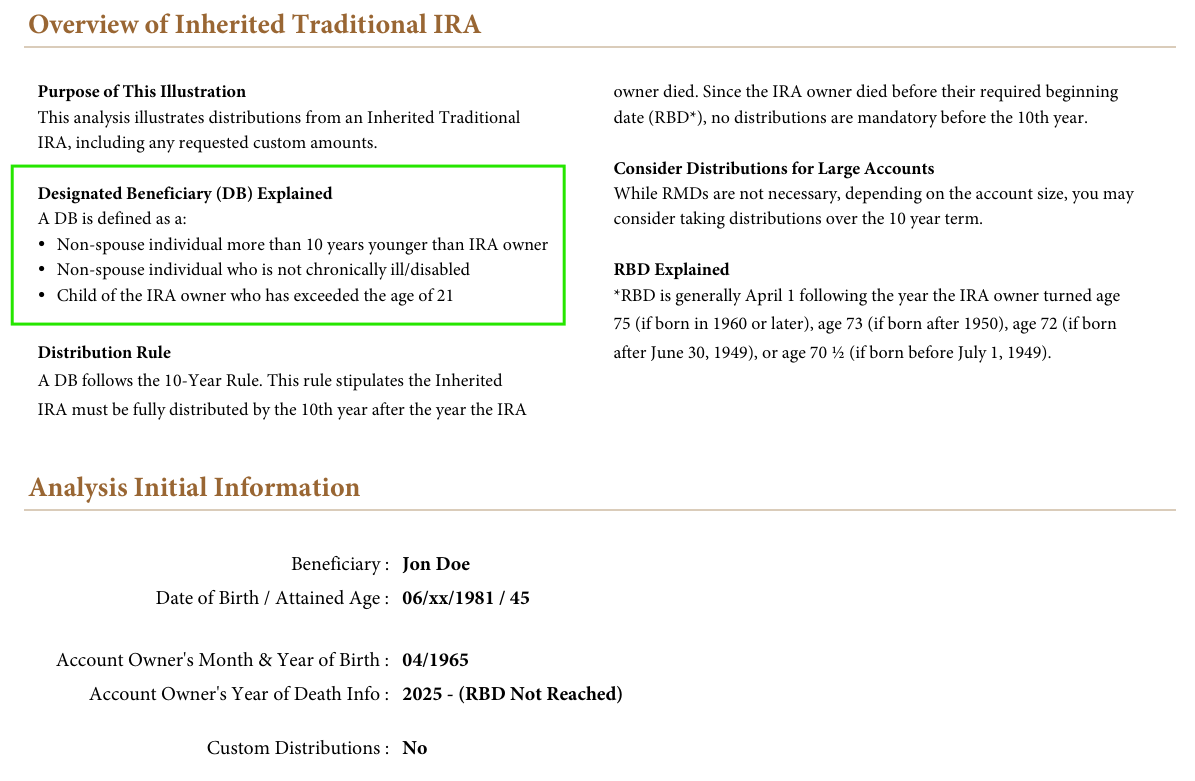Click the 'RBD Explained' heading

click(671, 270)
